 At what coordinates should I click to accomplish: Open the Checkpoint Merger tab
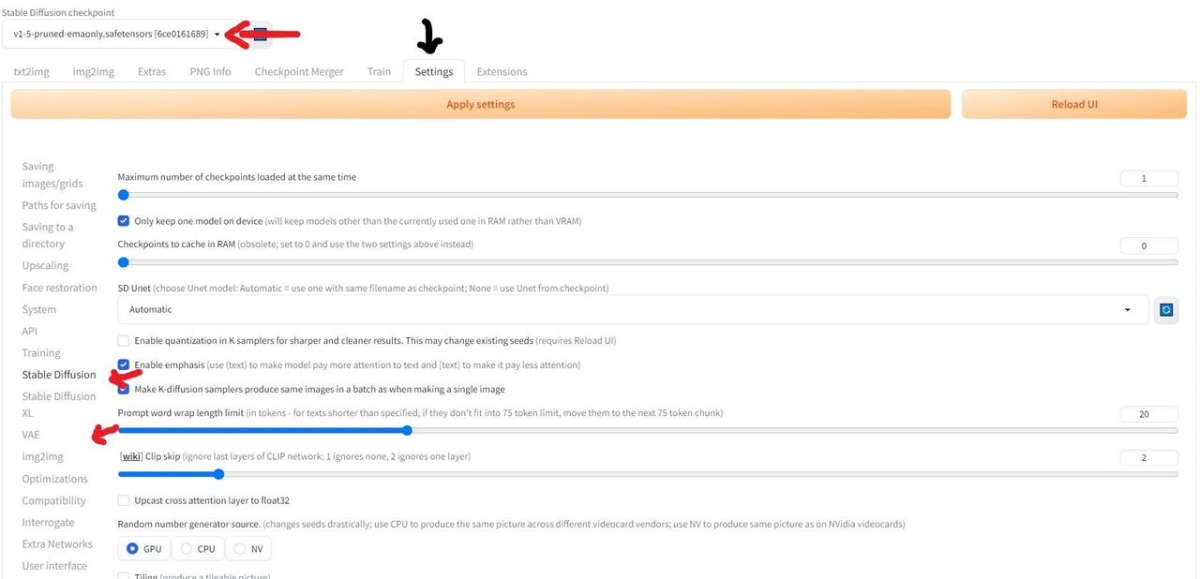pos(299,72)
